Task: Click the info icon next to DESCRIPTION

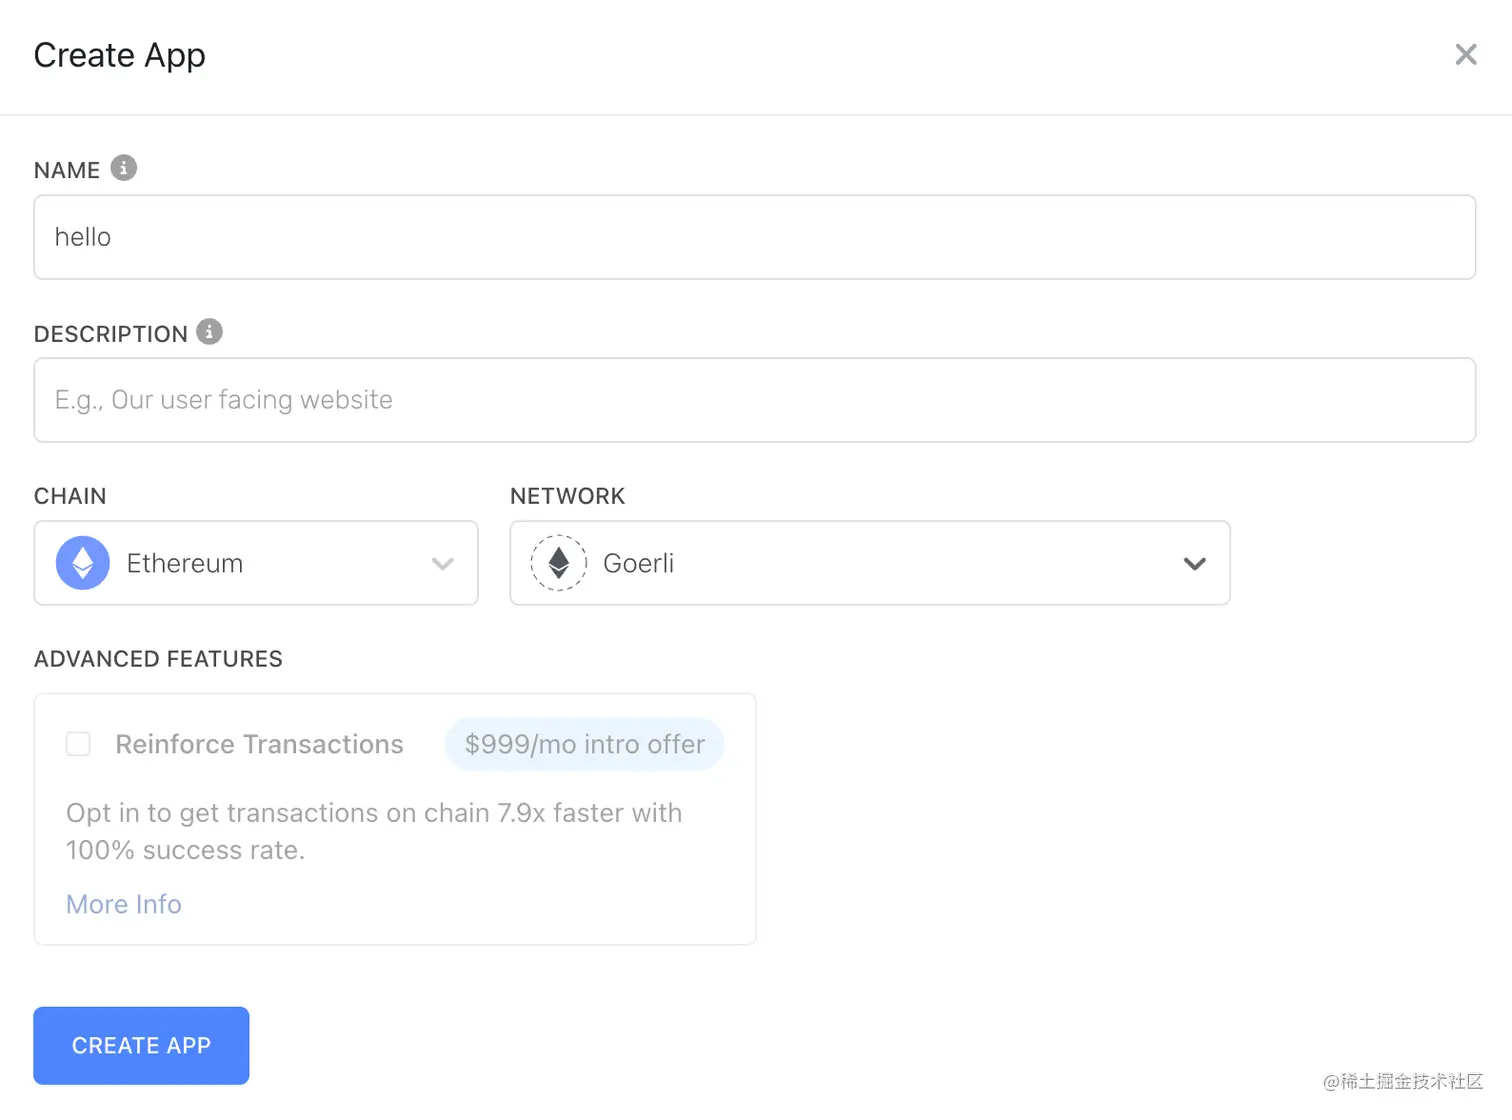Action: pos(209,332)
